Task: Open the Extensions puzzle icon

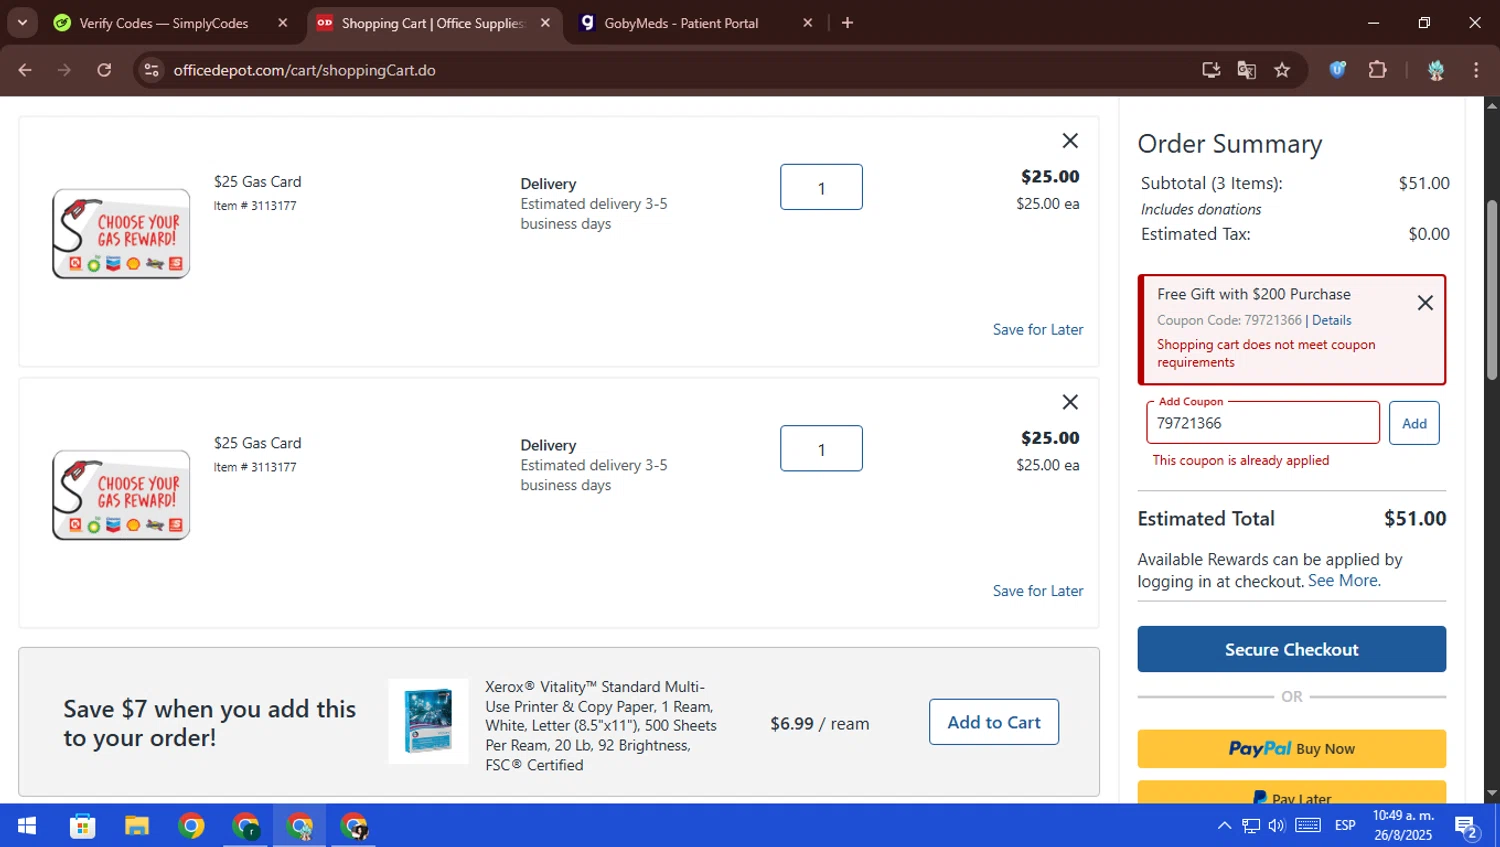Action: (1377, 70)
